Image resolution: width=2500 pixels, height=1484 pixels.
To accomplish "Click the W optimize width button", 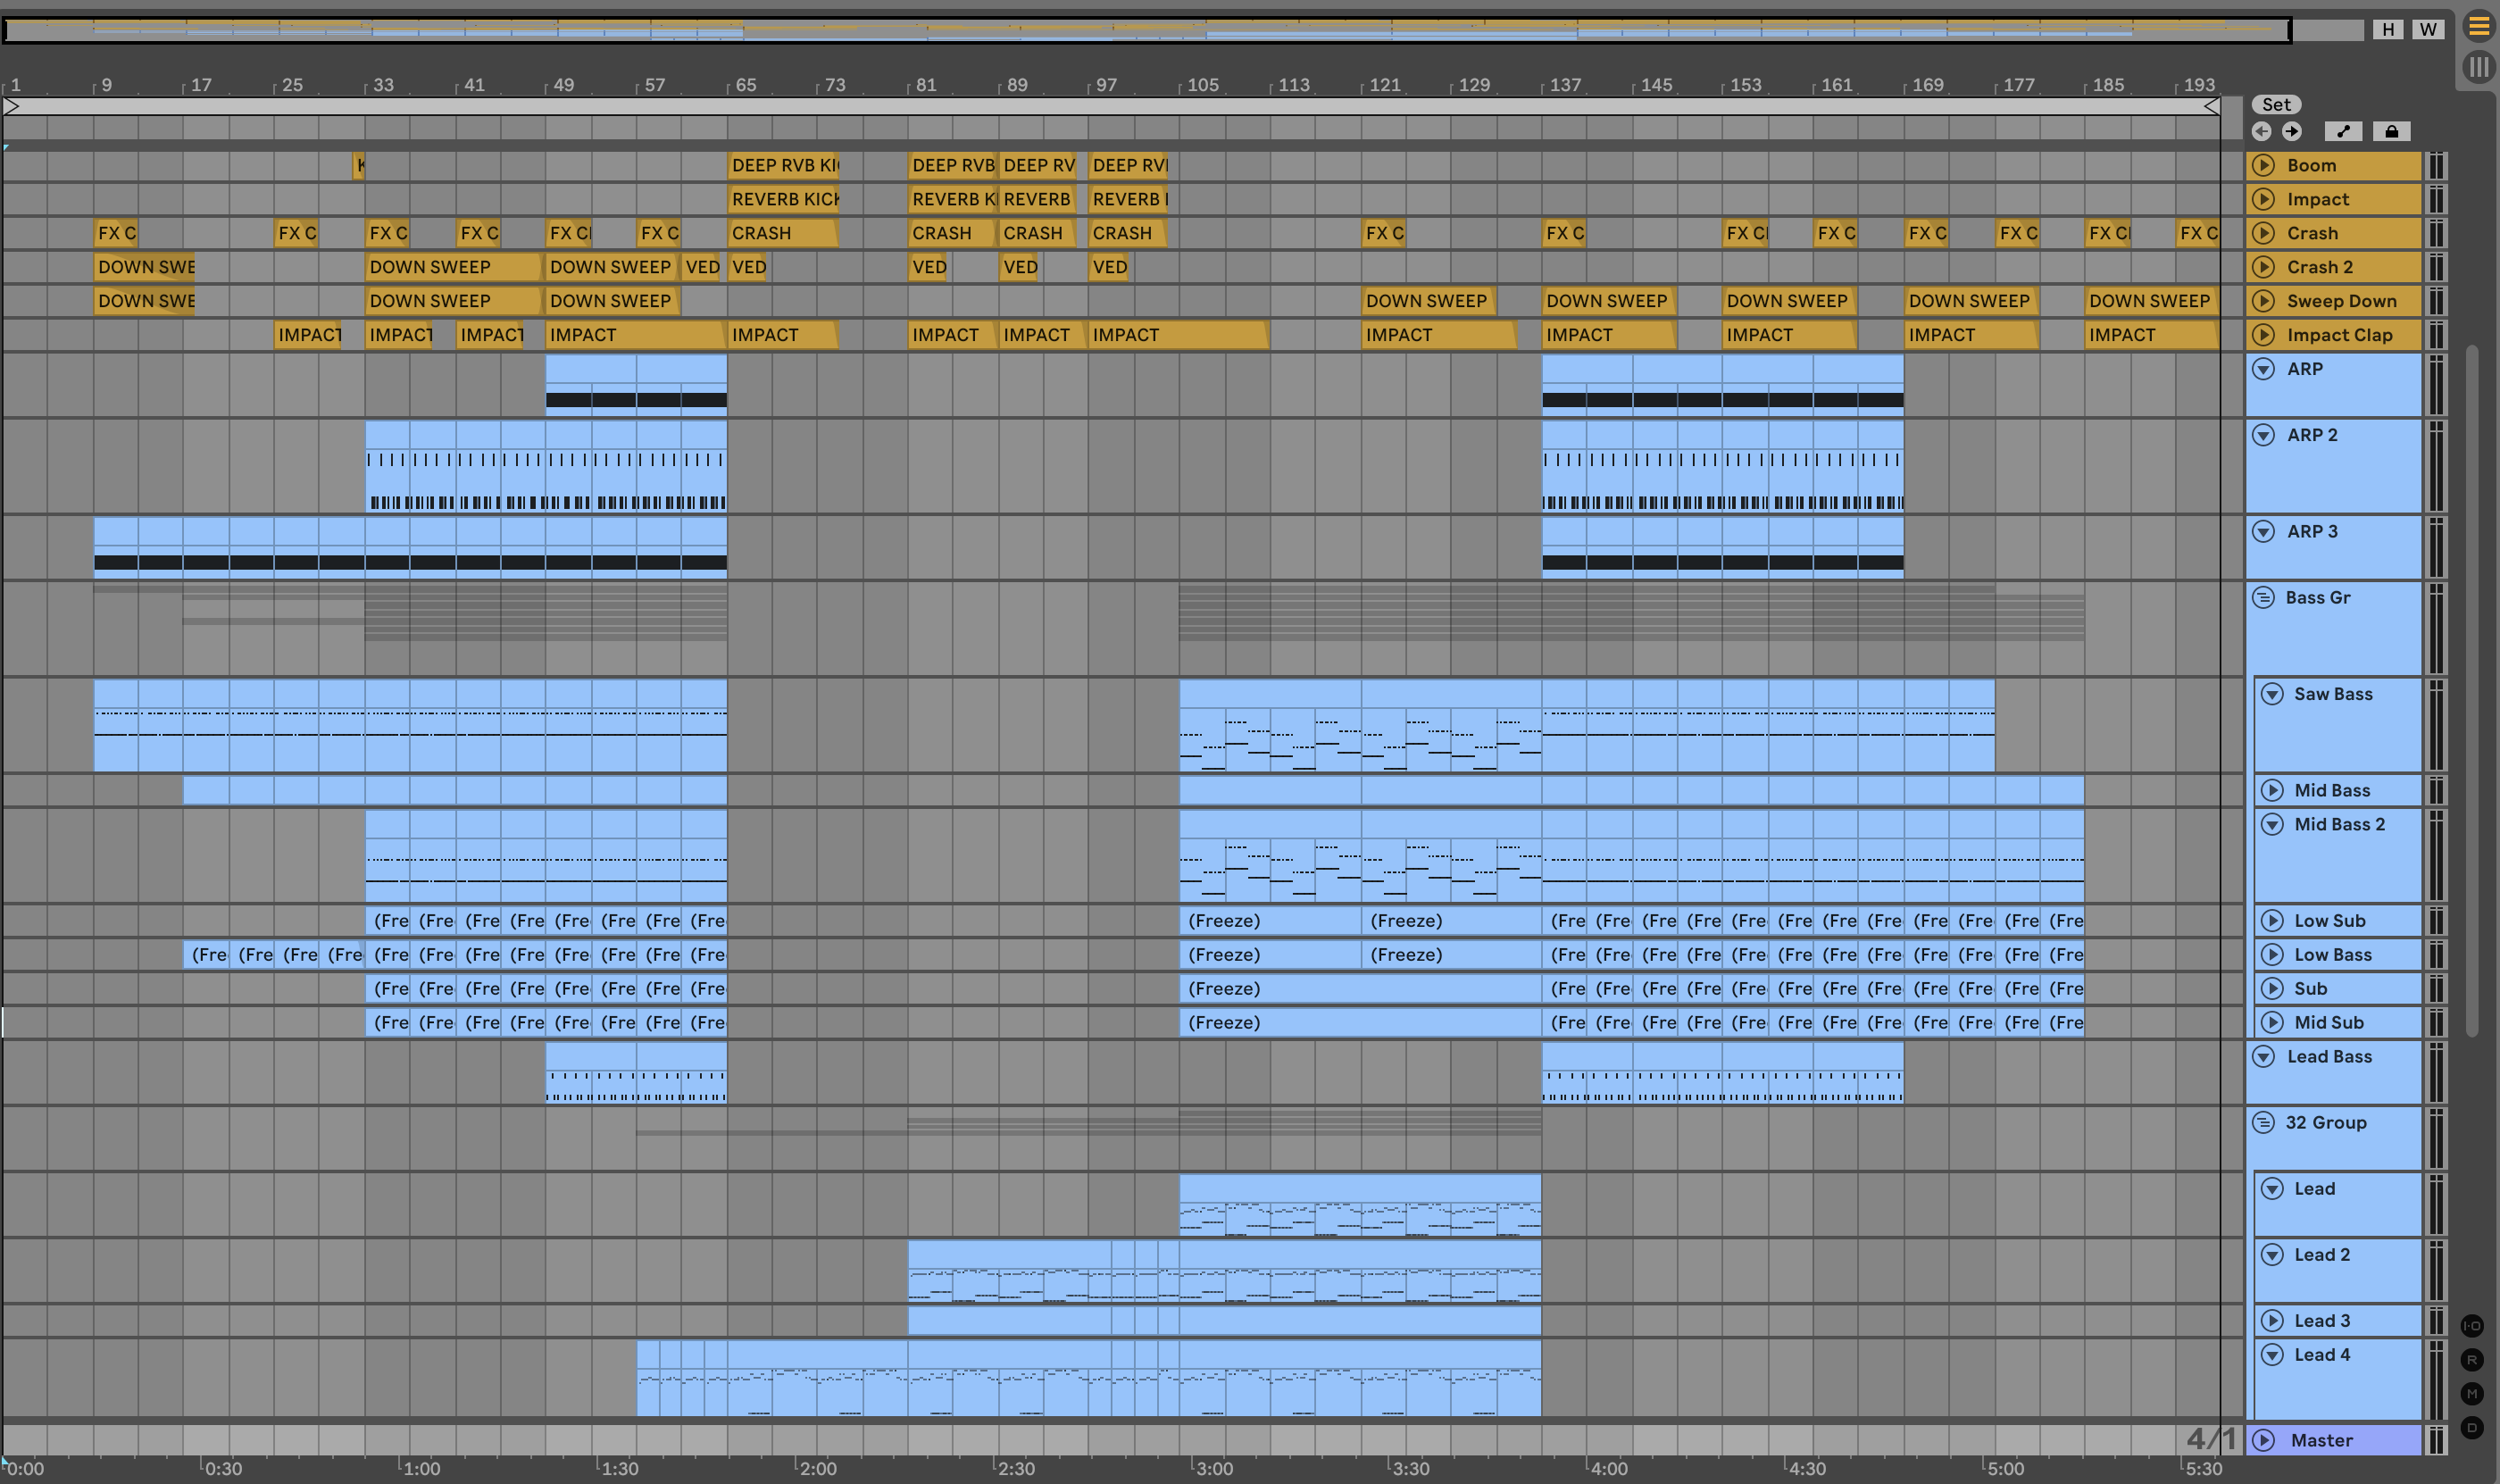I will 2428,29.
